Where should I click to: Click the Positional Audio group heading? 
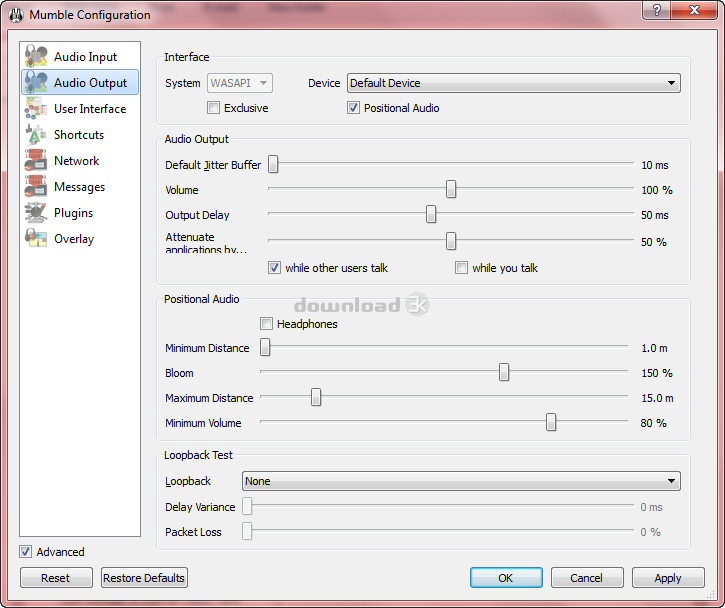tap(202, 299)
